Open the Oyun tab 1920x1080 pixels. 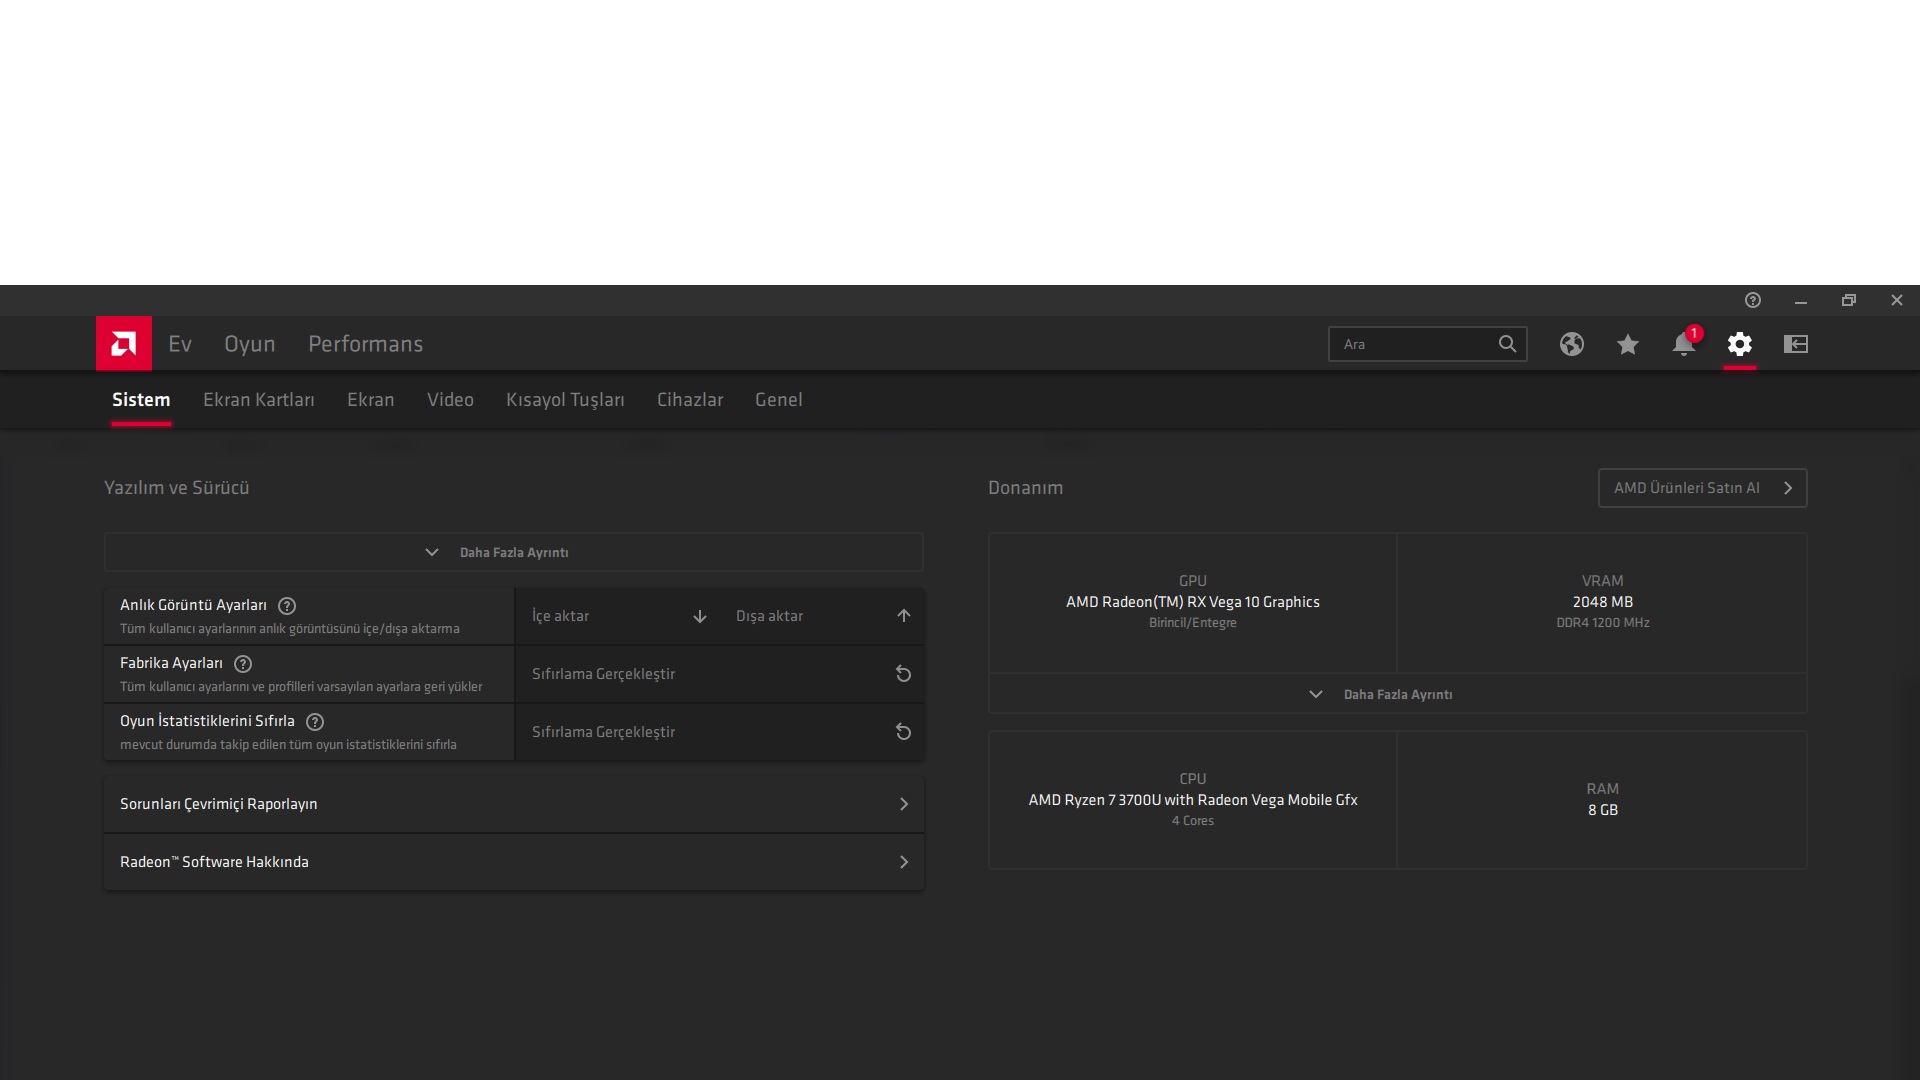(x=250, y=344)
